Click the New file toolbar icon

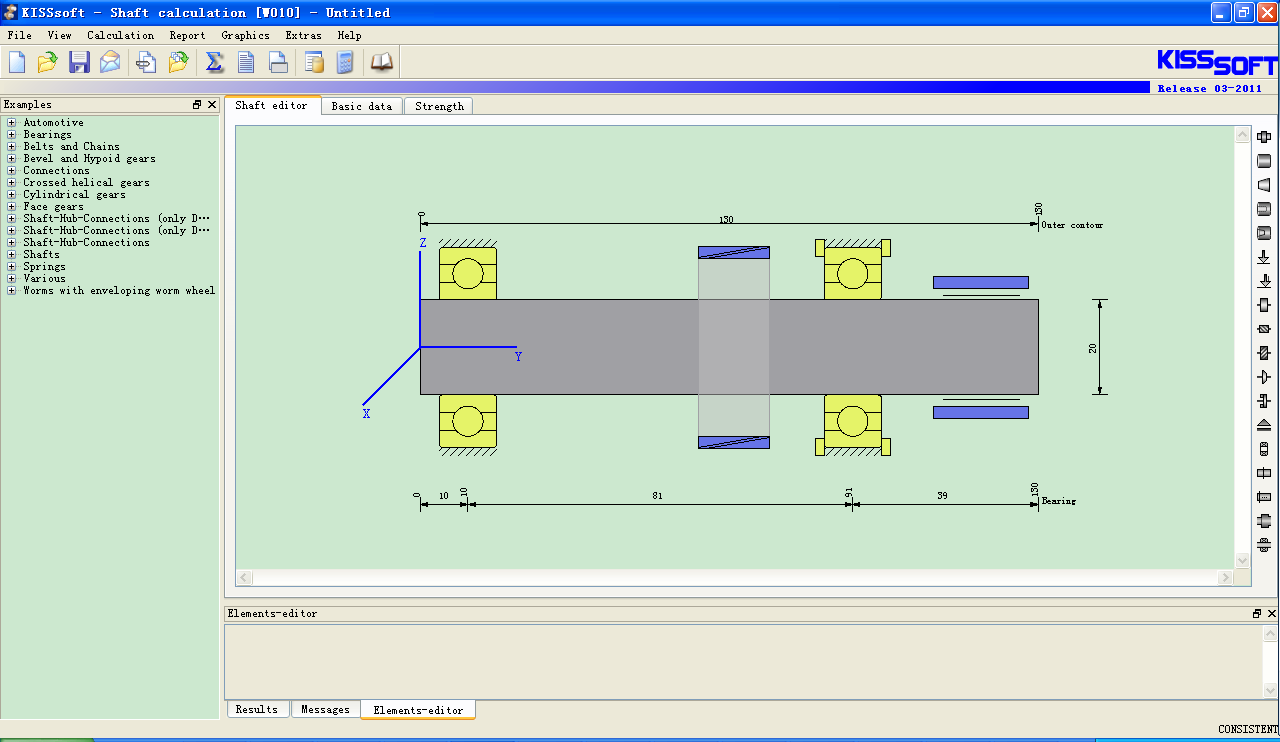click(17, 62)
